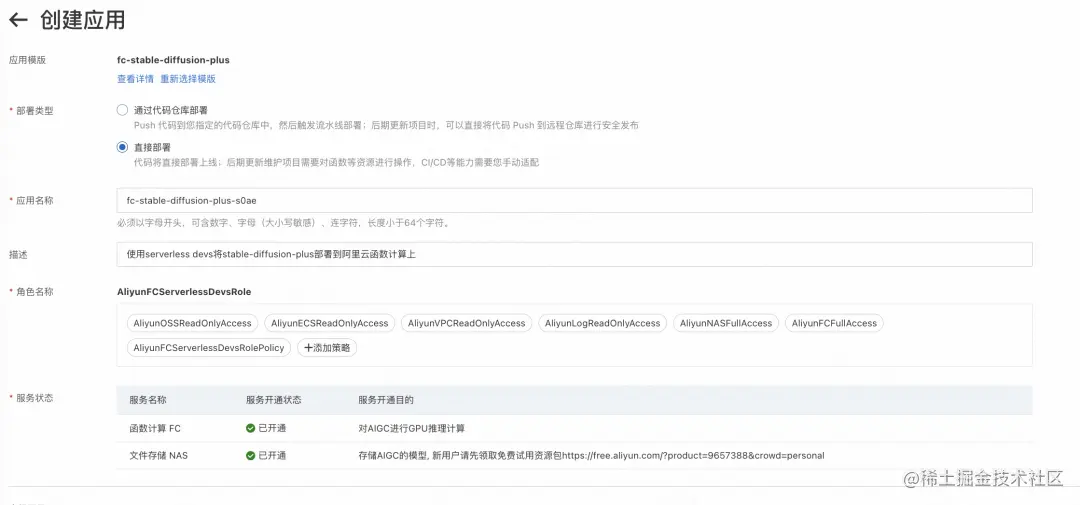Click 部署类型 field label

(34, 111)
